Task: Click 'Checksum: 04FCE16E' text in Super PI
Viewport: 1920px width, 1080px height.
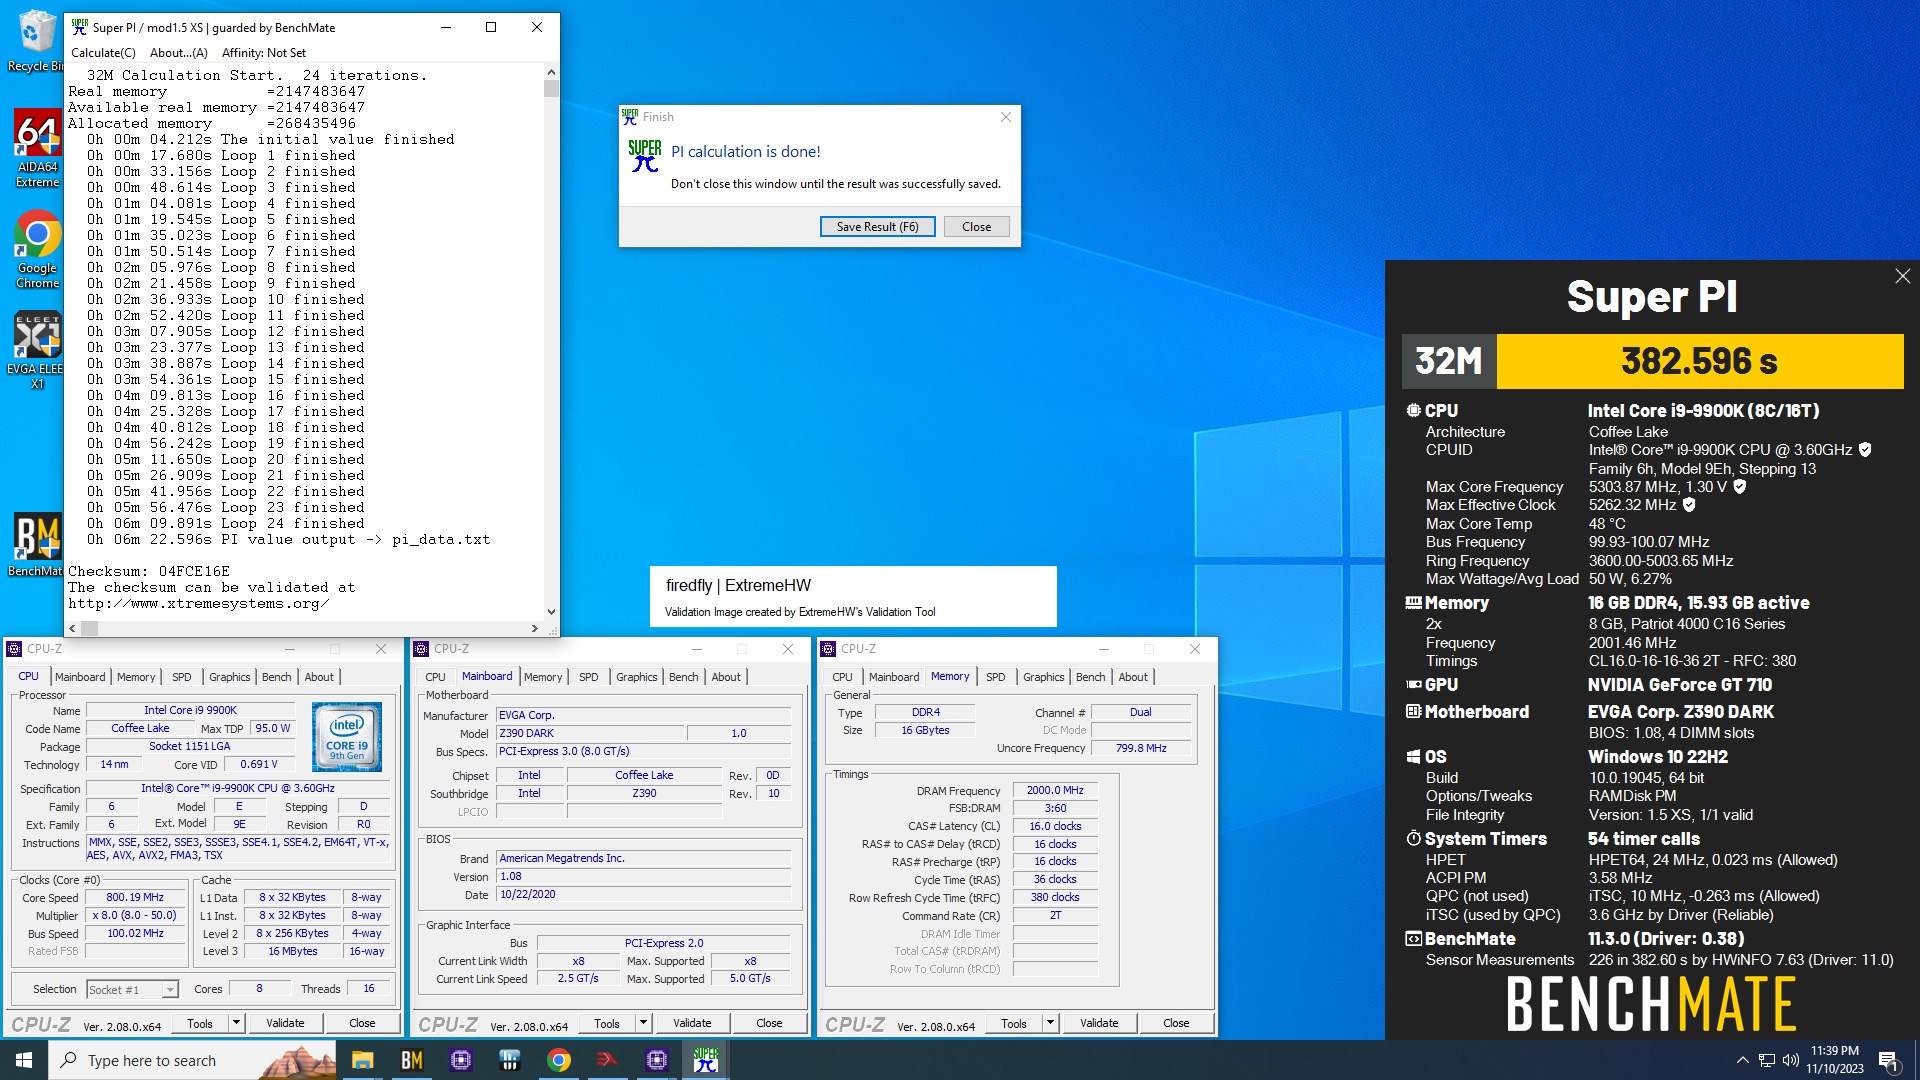Action: pos(149,571)
